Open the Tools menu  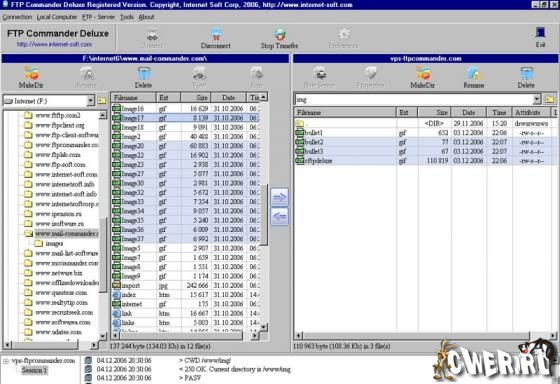(127, 17)
